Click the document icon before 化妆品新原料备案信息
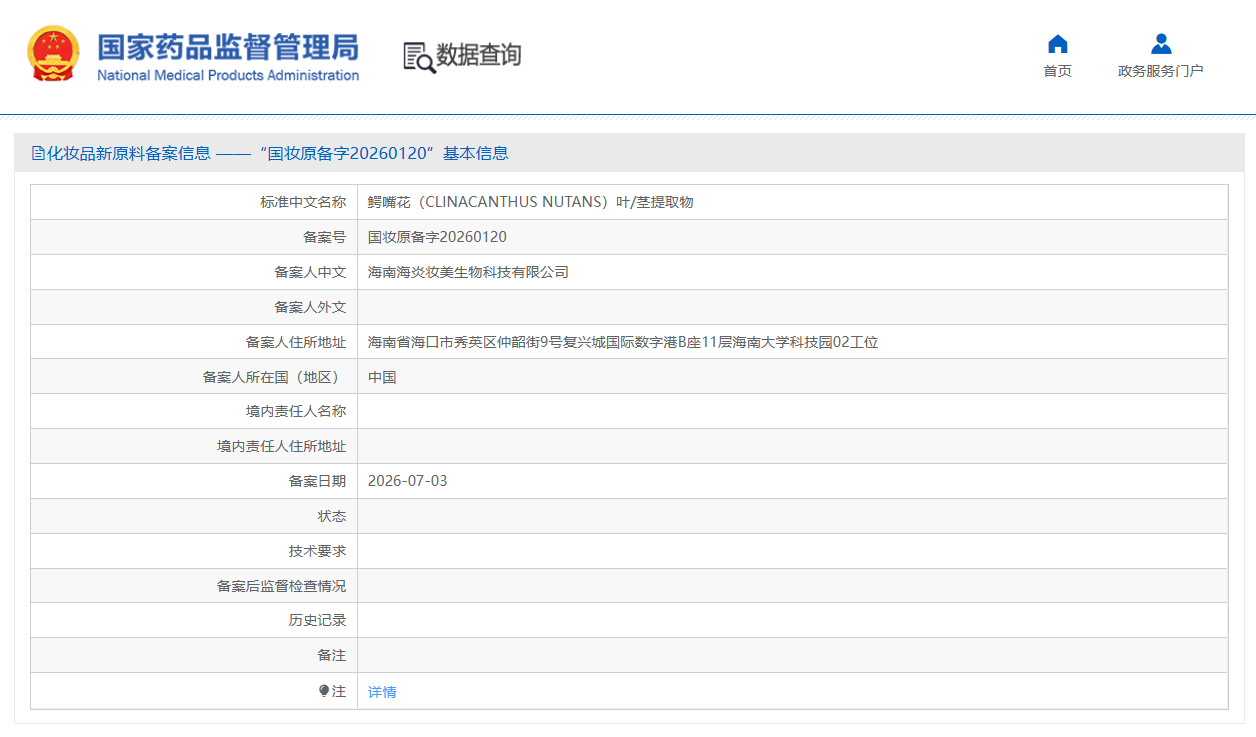 38,153
